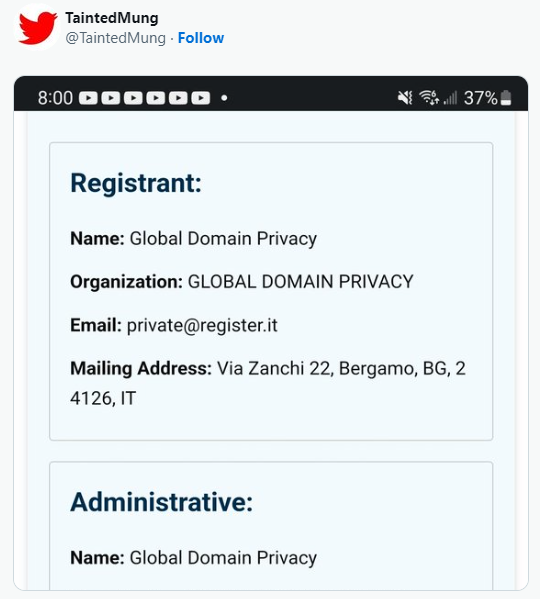The image size is (540, 599).
Task: Click the red Twitter bird avatar
Action: click(x=37, y=28)
